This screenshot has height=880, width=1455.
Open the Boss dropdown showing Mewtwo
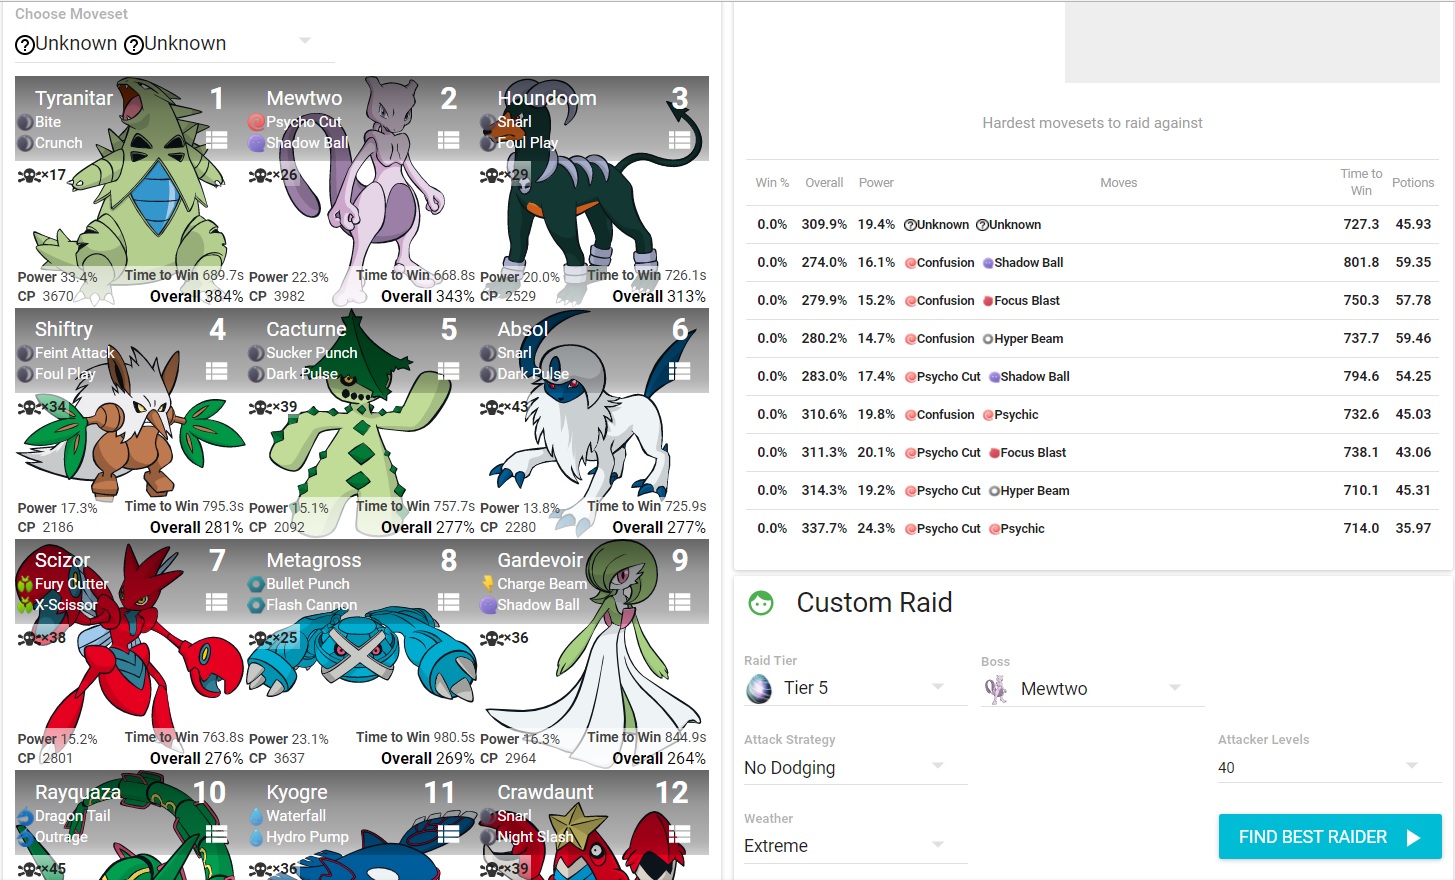[x=1092, y=688]
